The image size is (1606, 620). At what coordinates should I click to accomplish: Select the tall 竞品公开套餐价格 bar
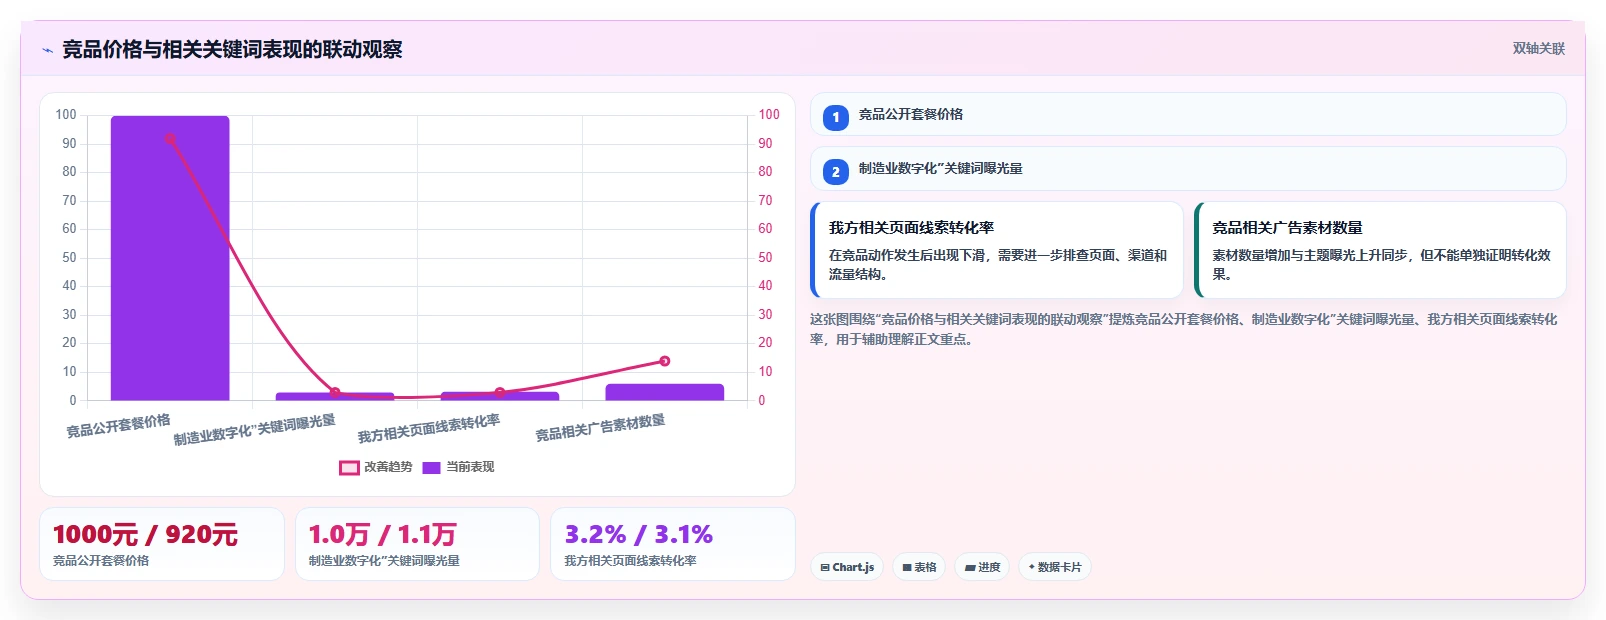170,258
